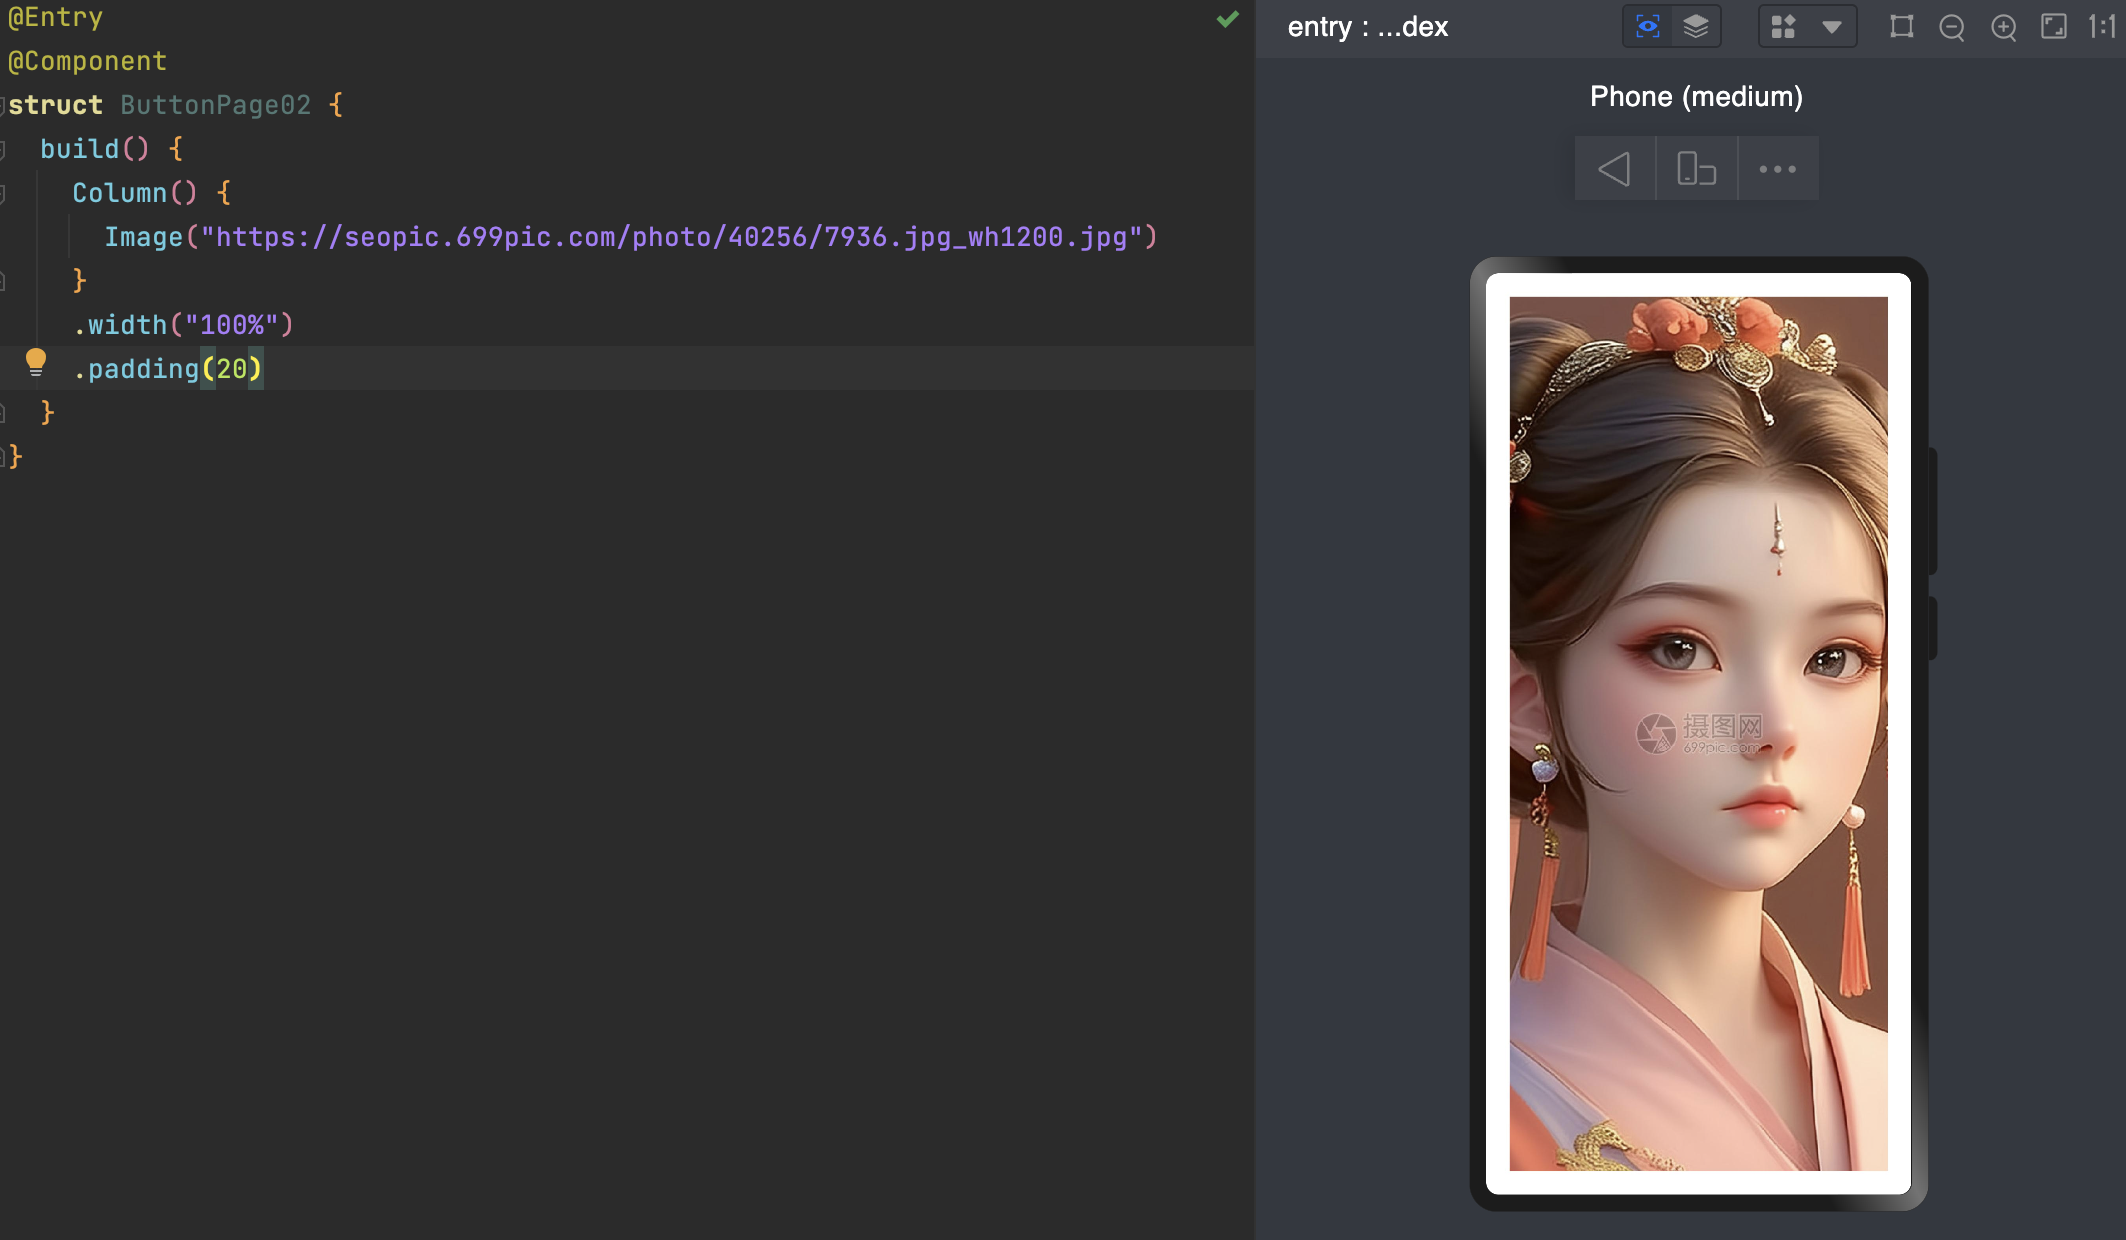
Task: Click the frame bounds icon in previewer toolbar
Action: [x=1901, y=27]
